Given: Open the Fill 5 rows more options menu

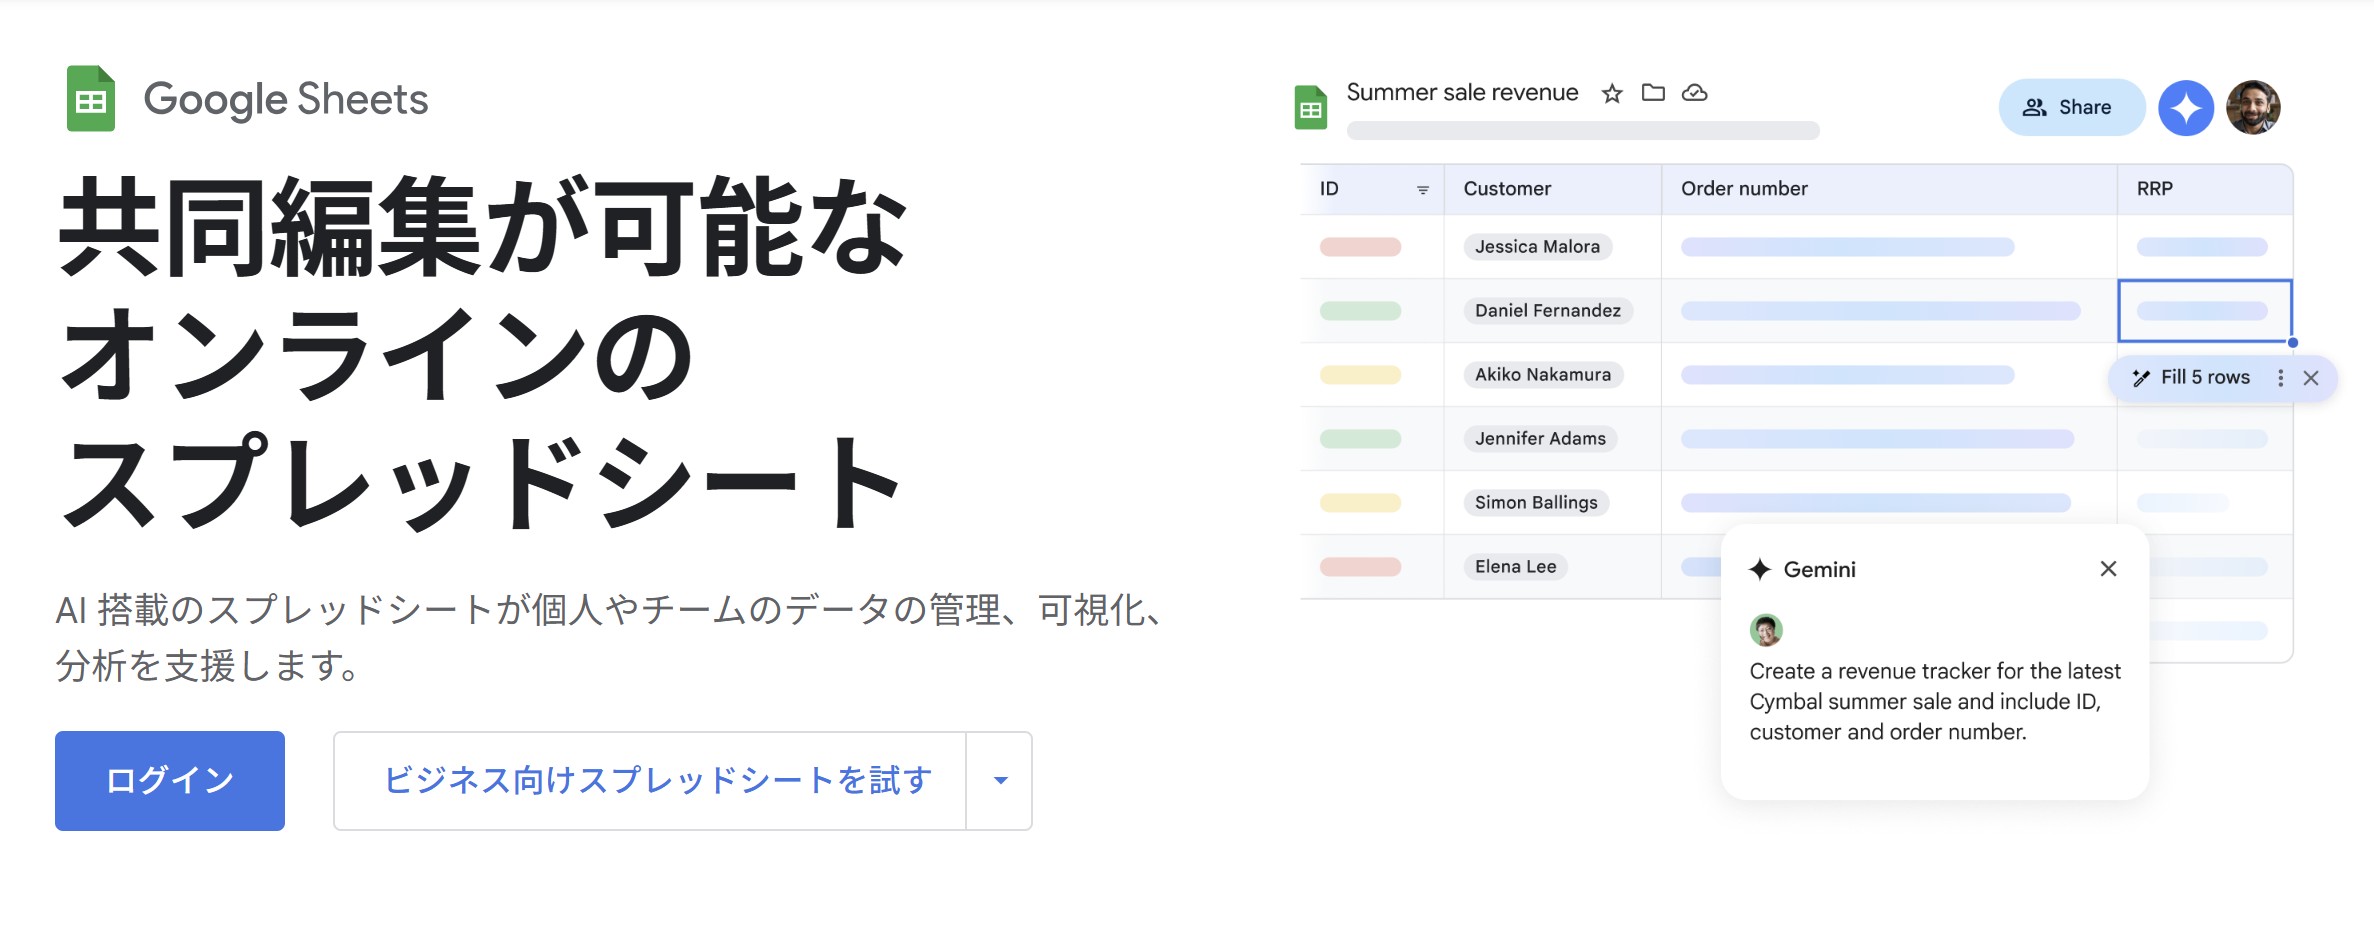Looking at the screenshot, I should tap(2280, 378).
